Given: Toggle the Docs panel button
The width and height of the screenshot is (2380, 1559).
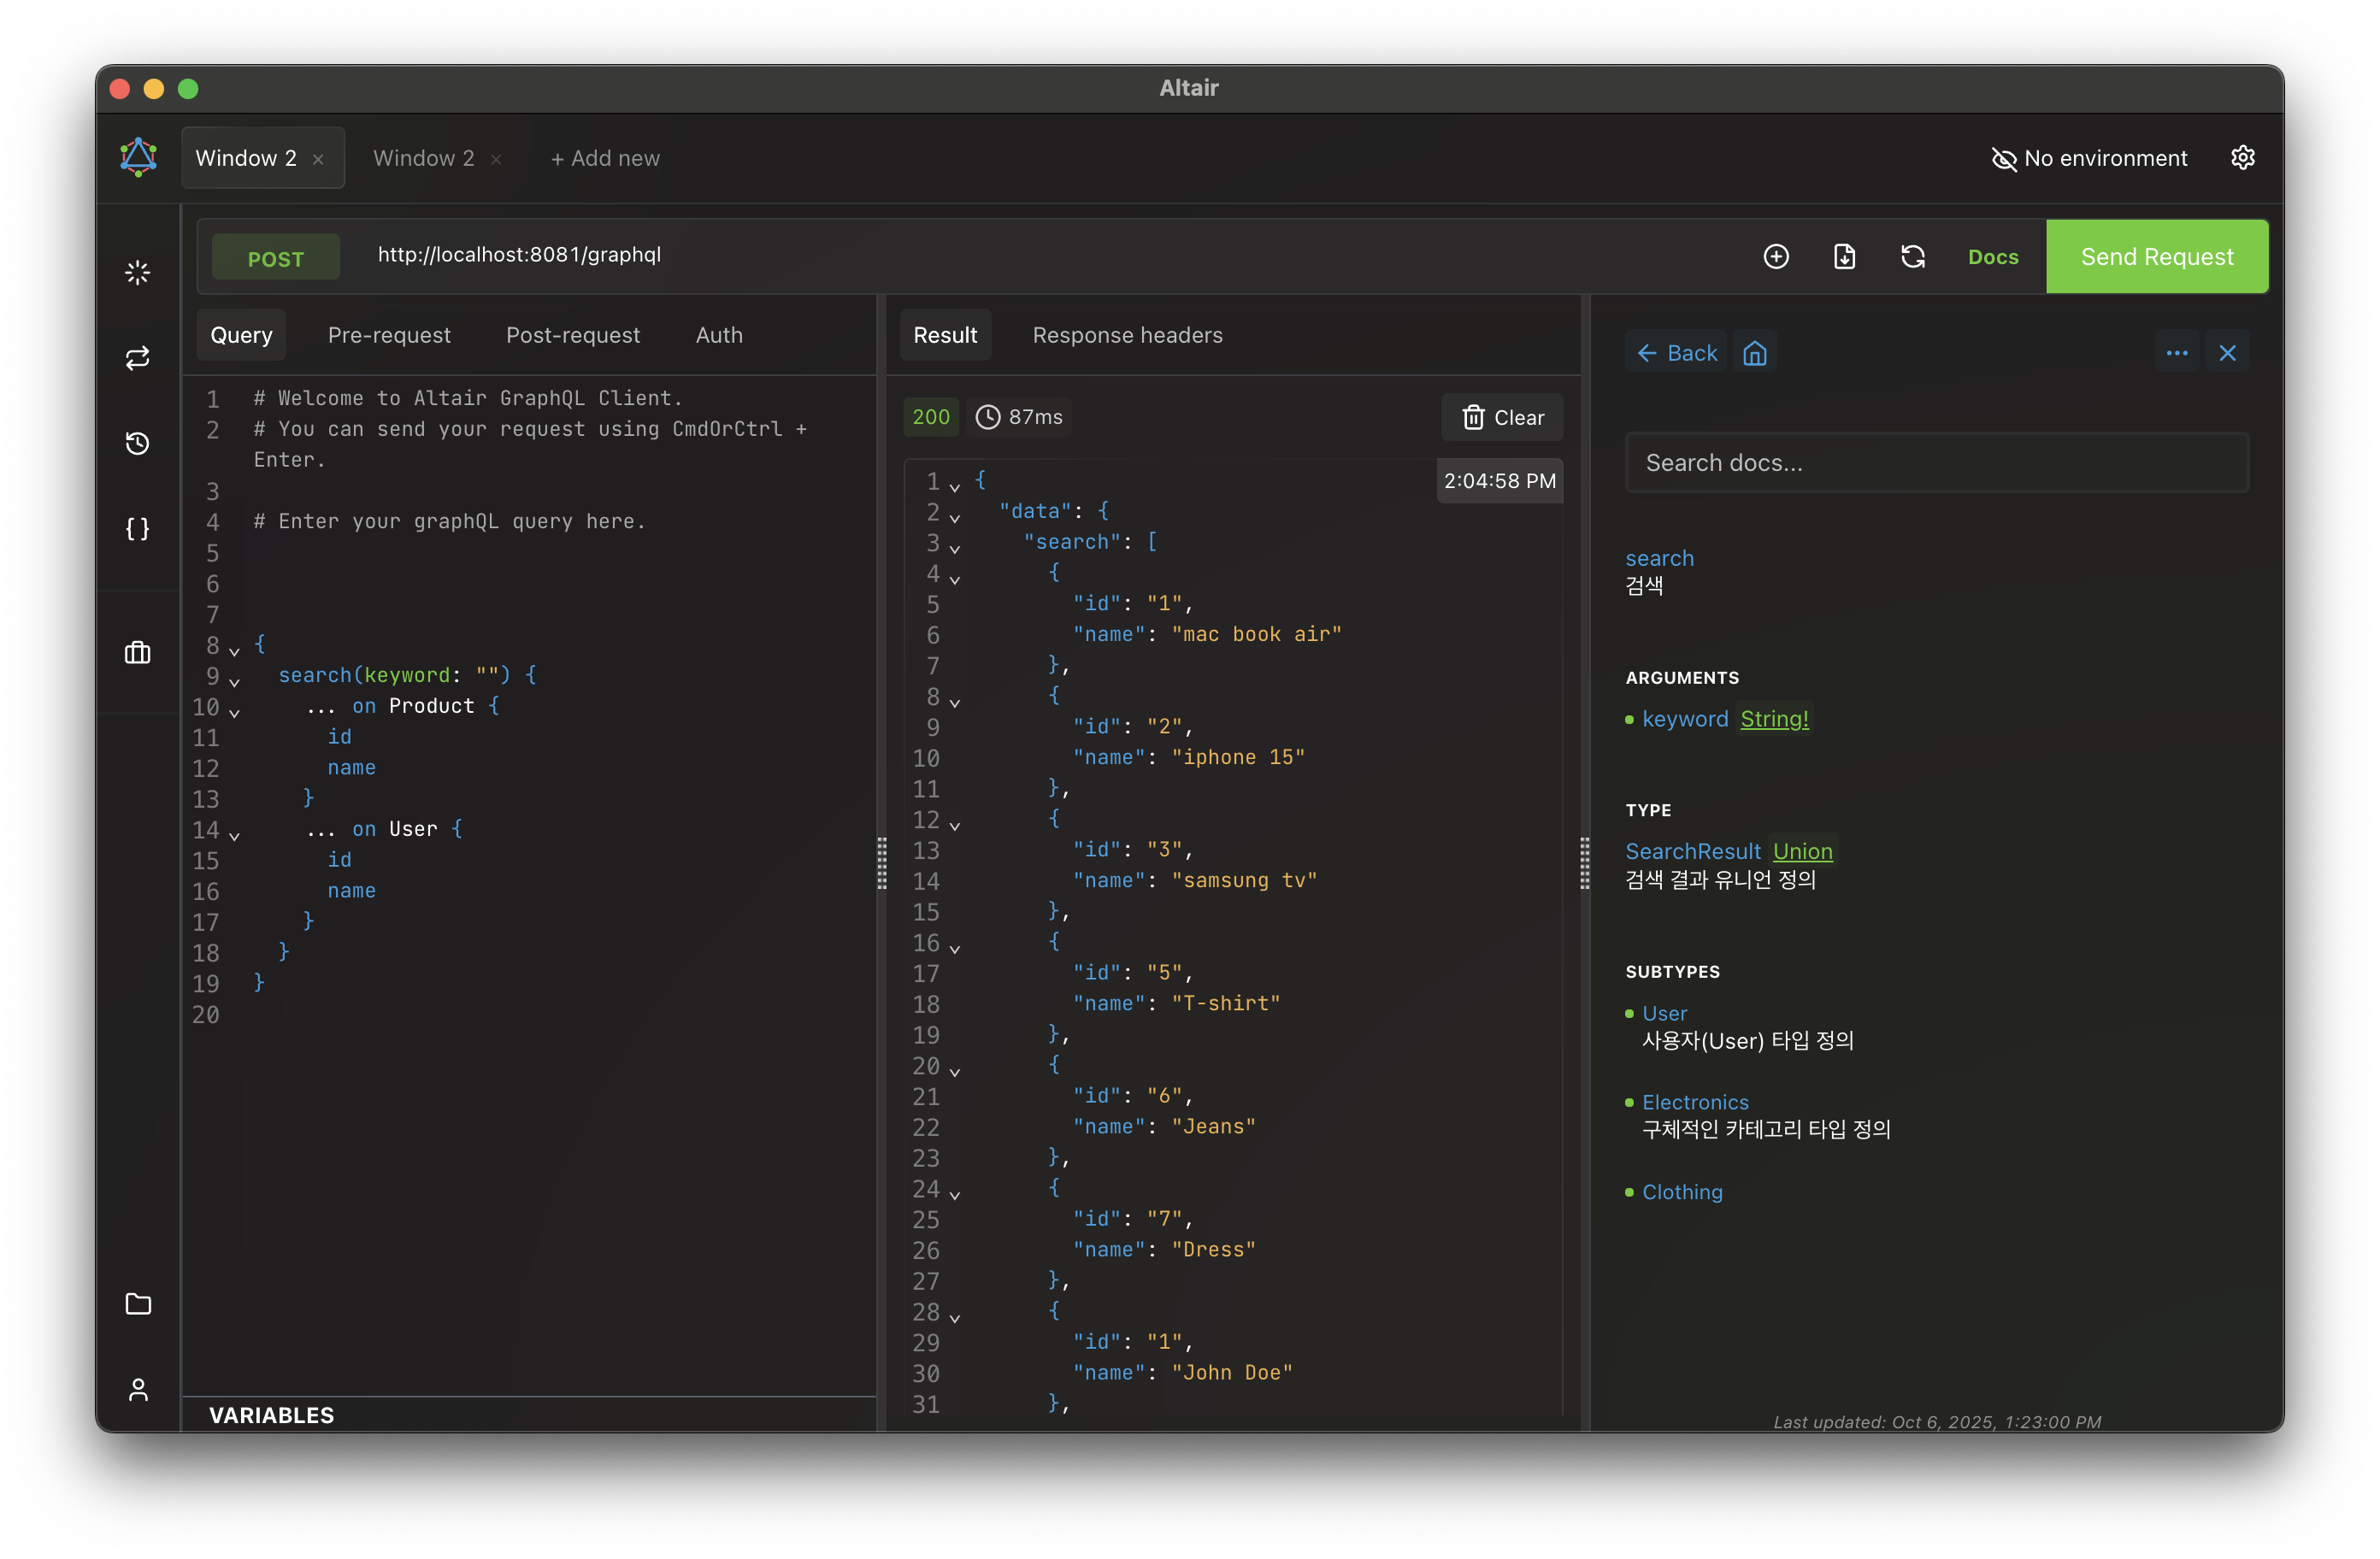Looking at the screenshot, I should point(1992,257).
